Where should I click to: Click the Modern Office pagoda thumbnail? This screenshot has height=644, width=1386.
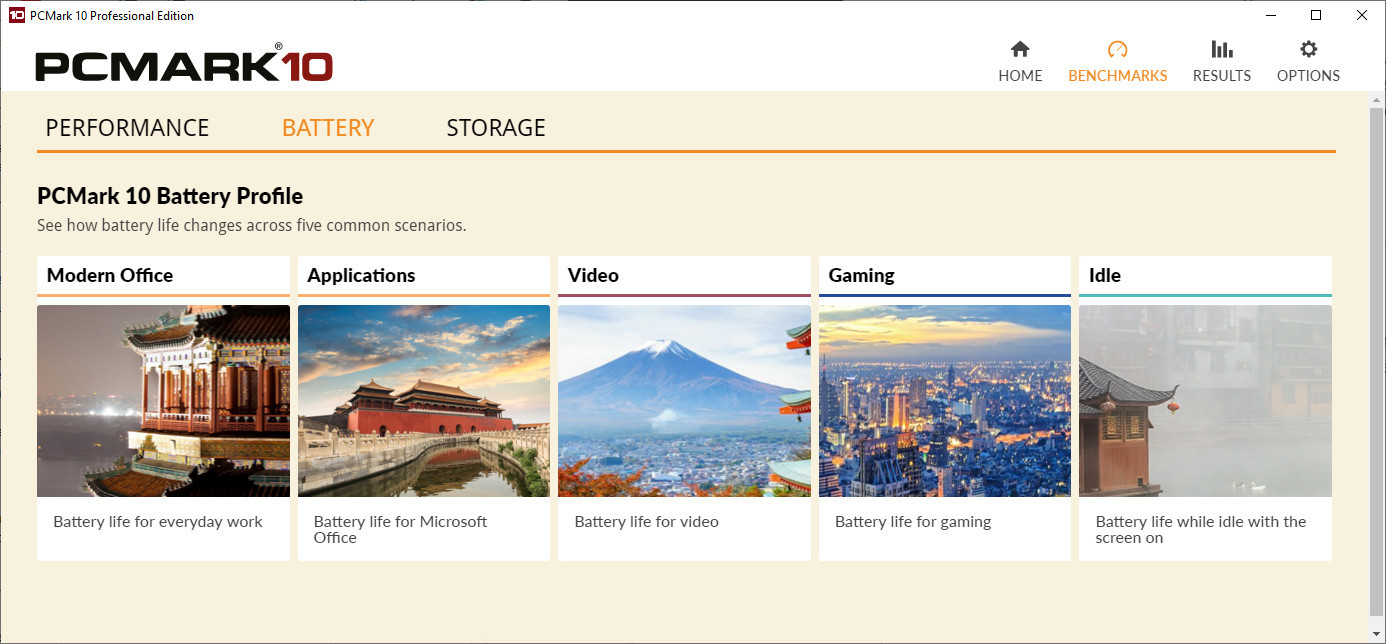[163, 401]
